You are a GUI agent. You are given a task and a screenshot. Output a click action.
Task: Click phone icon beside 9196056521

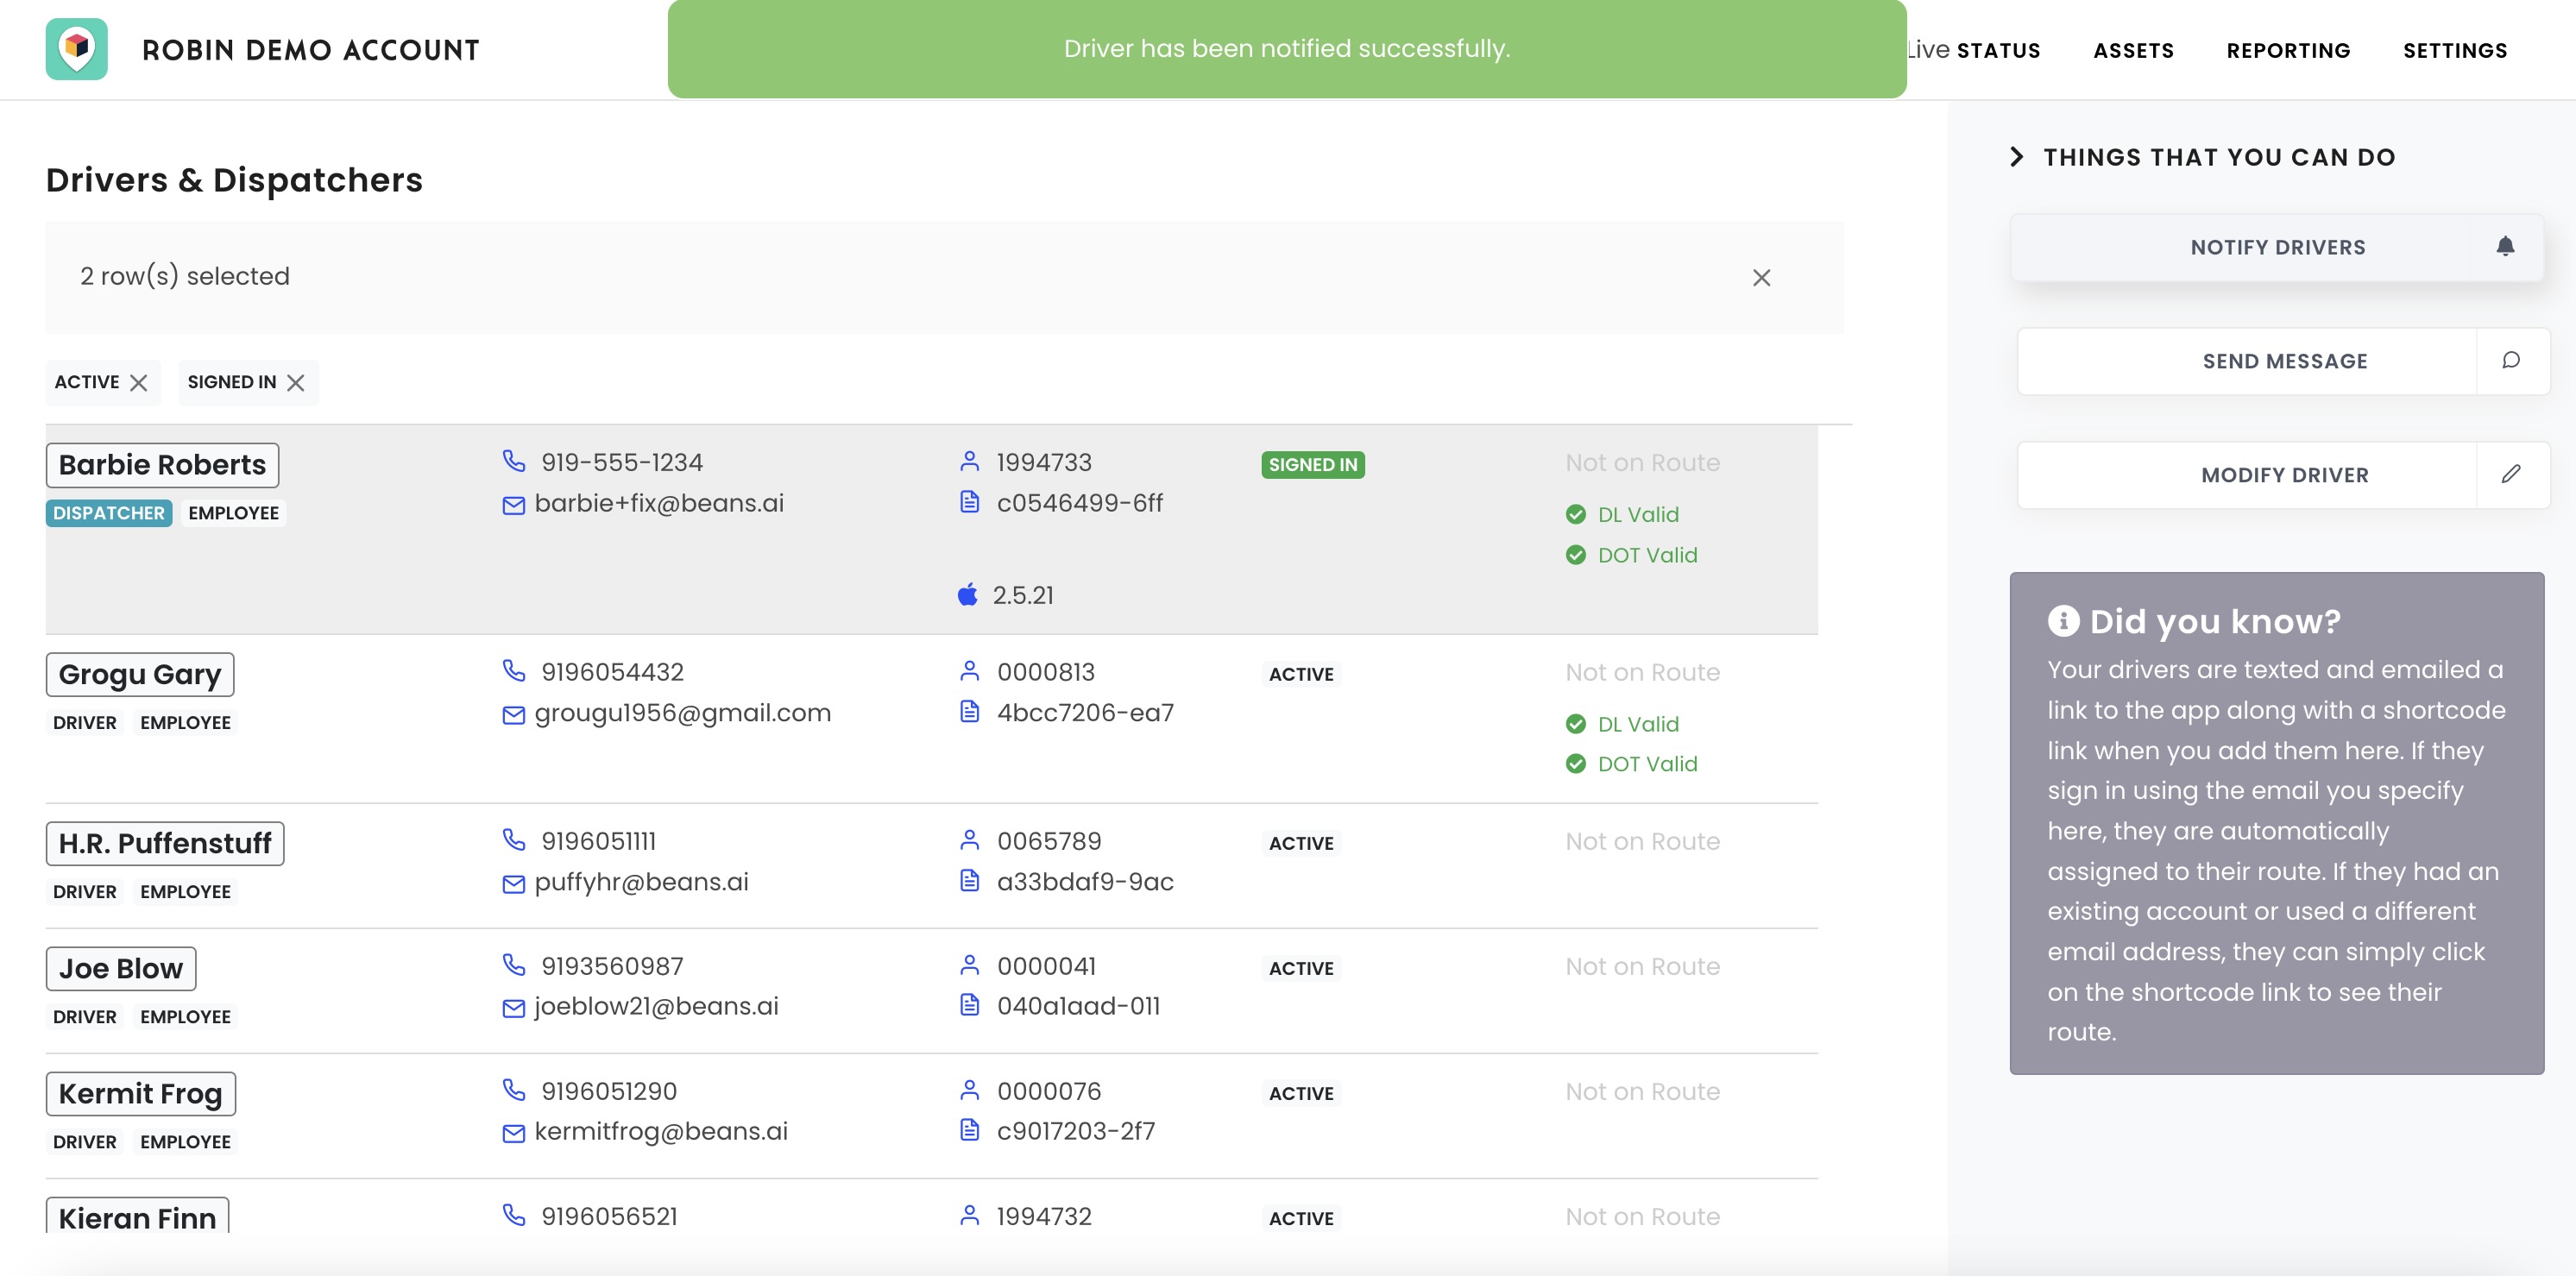coord(513,1214)
